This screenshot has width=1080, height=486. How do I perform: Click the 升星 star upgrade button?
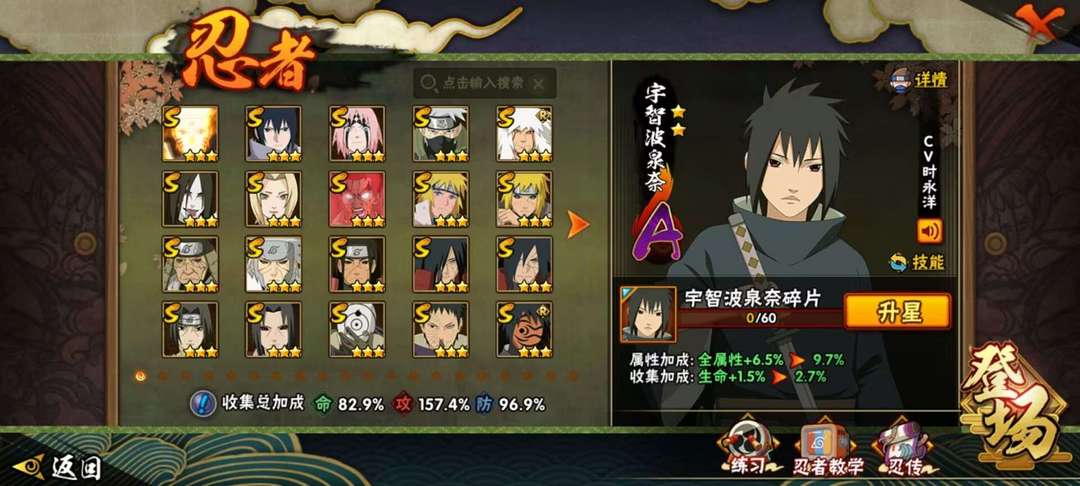pos(897,312)
